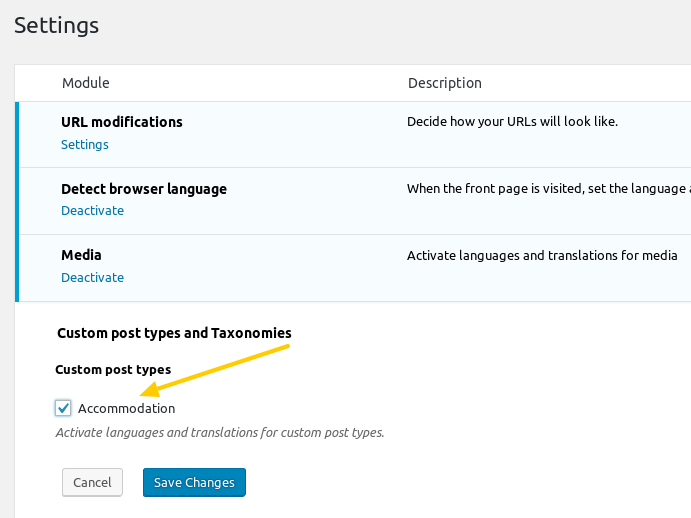
Task: Click the yellow arrow pointing at Accommodation
Action: 214,370
